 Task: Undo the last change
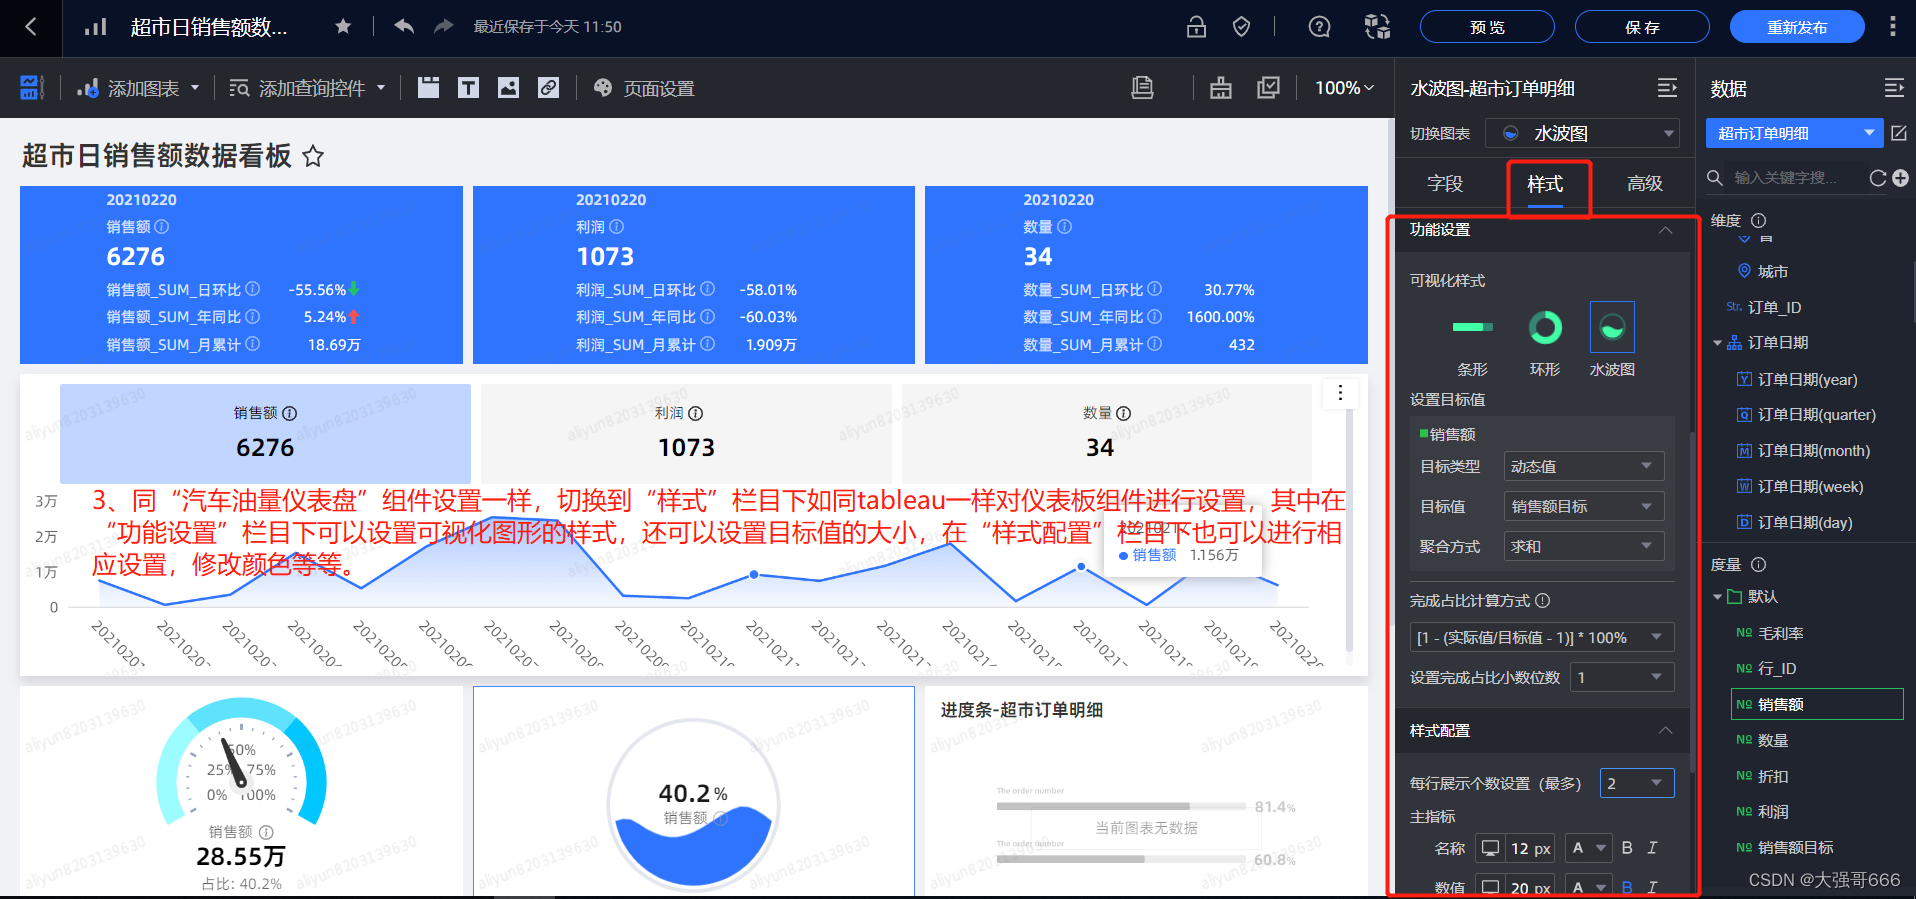(x=404, y=26)
